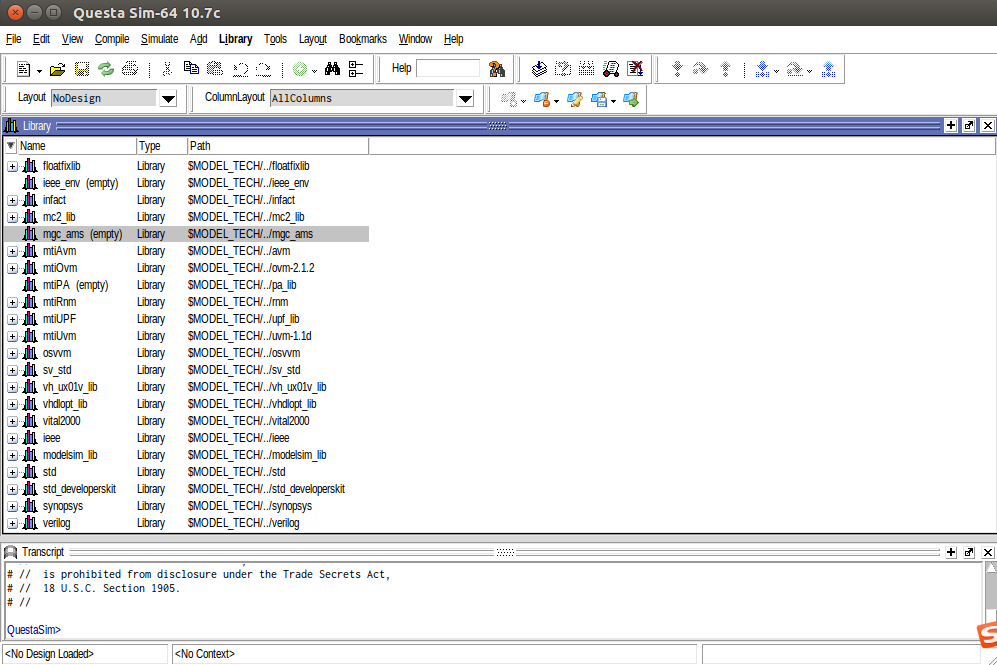Image resolution: width=997 pixels, height=665 pixels.
Task: Select the vital2000 library row
Action: [187, 421]
